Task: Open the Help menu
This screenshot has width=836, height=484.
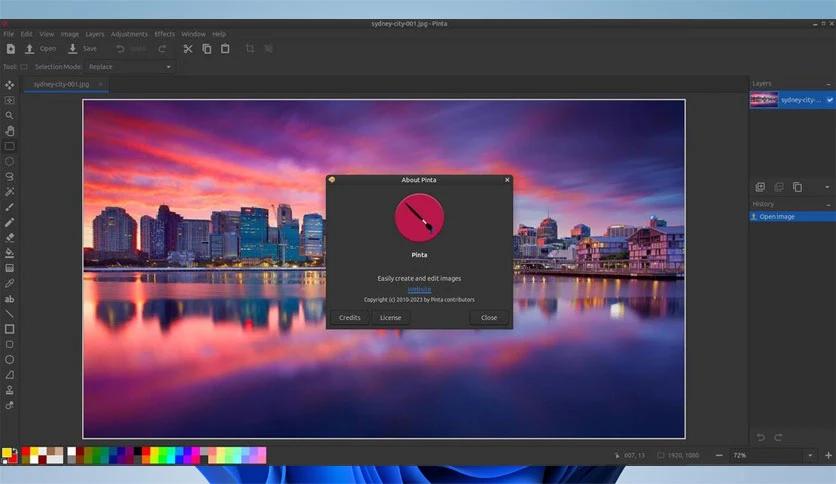Action: 219,34
